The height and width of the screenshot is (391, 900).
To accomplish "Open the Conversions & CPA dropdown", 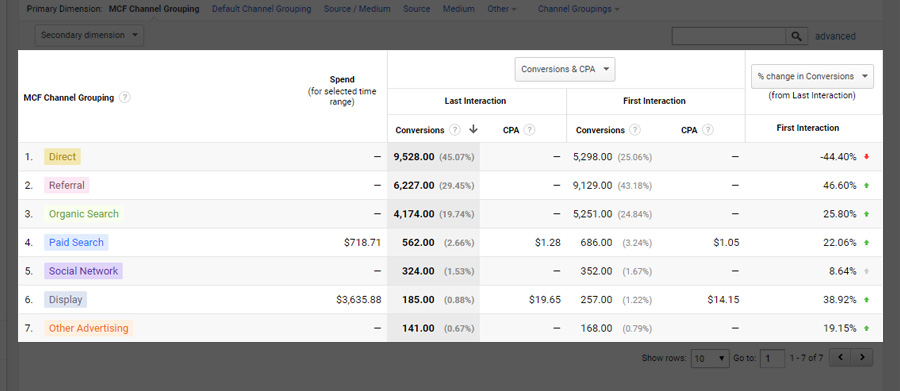I will [x=565, y=69].
